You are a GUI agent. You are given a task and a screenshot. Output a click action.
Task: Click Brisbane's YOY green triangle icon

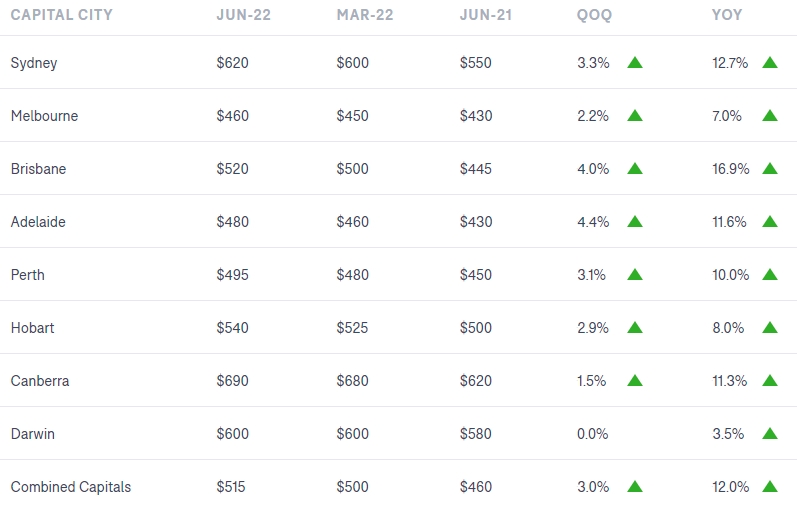(770, 168)
